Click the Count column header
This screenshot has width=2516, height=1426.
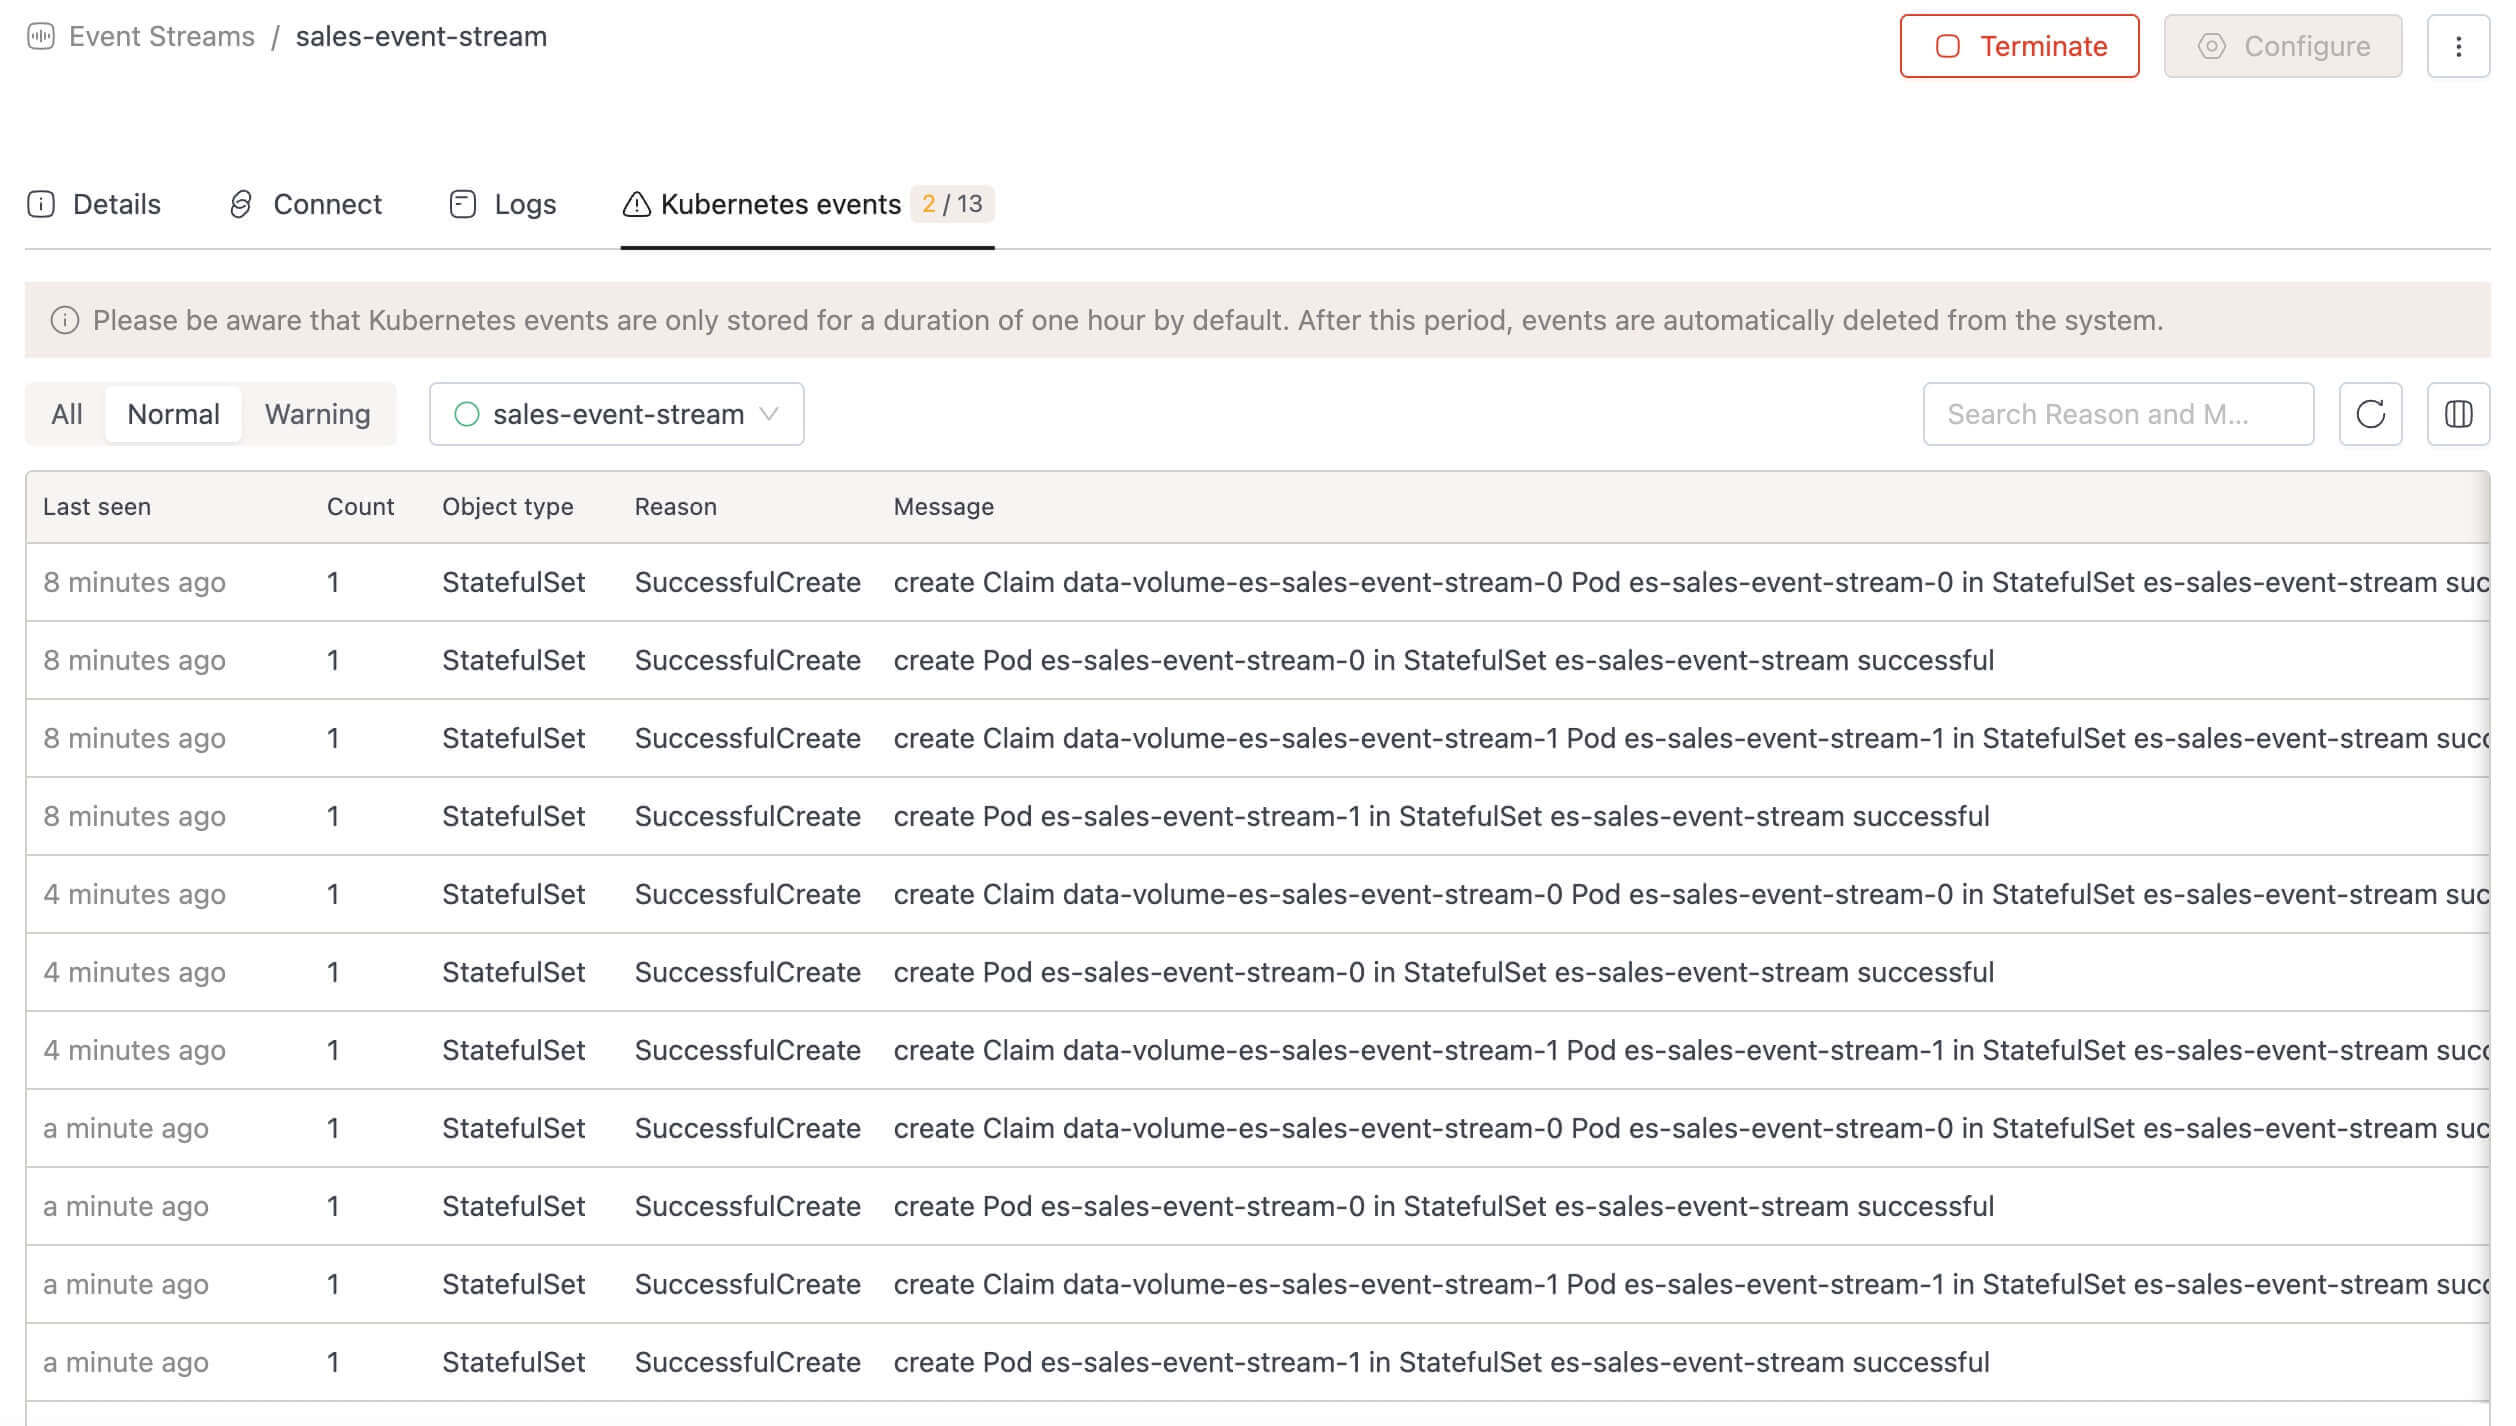pyautogui.click(x=360, y=507)
